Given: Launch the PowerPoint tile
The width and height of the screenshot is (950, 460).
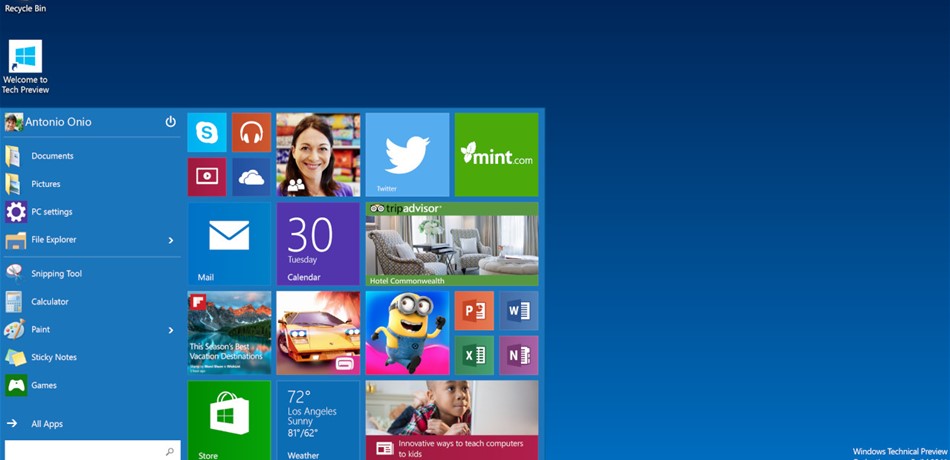Looking at the screenshot, I should click(x=474, y=311).
